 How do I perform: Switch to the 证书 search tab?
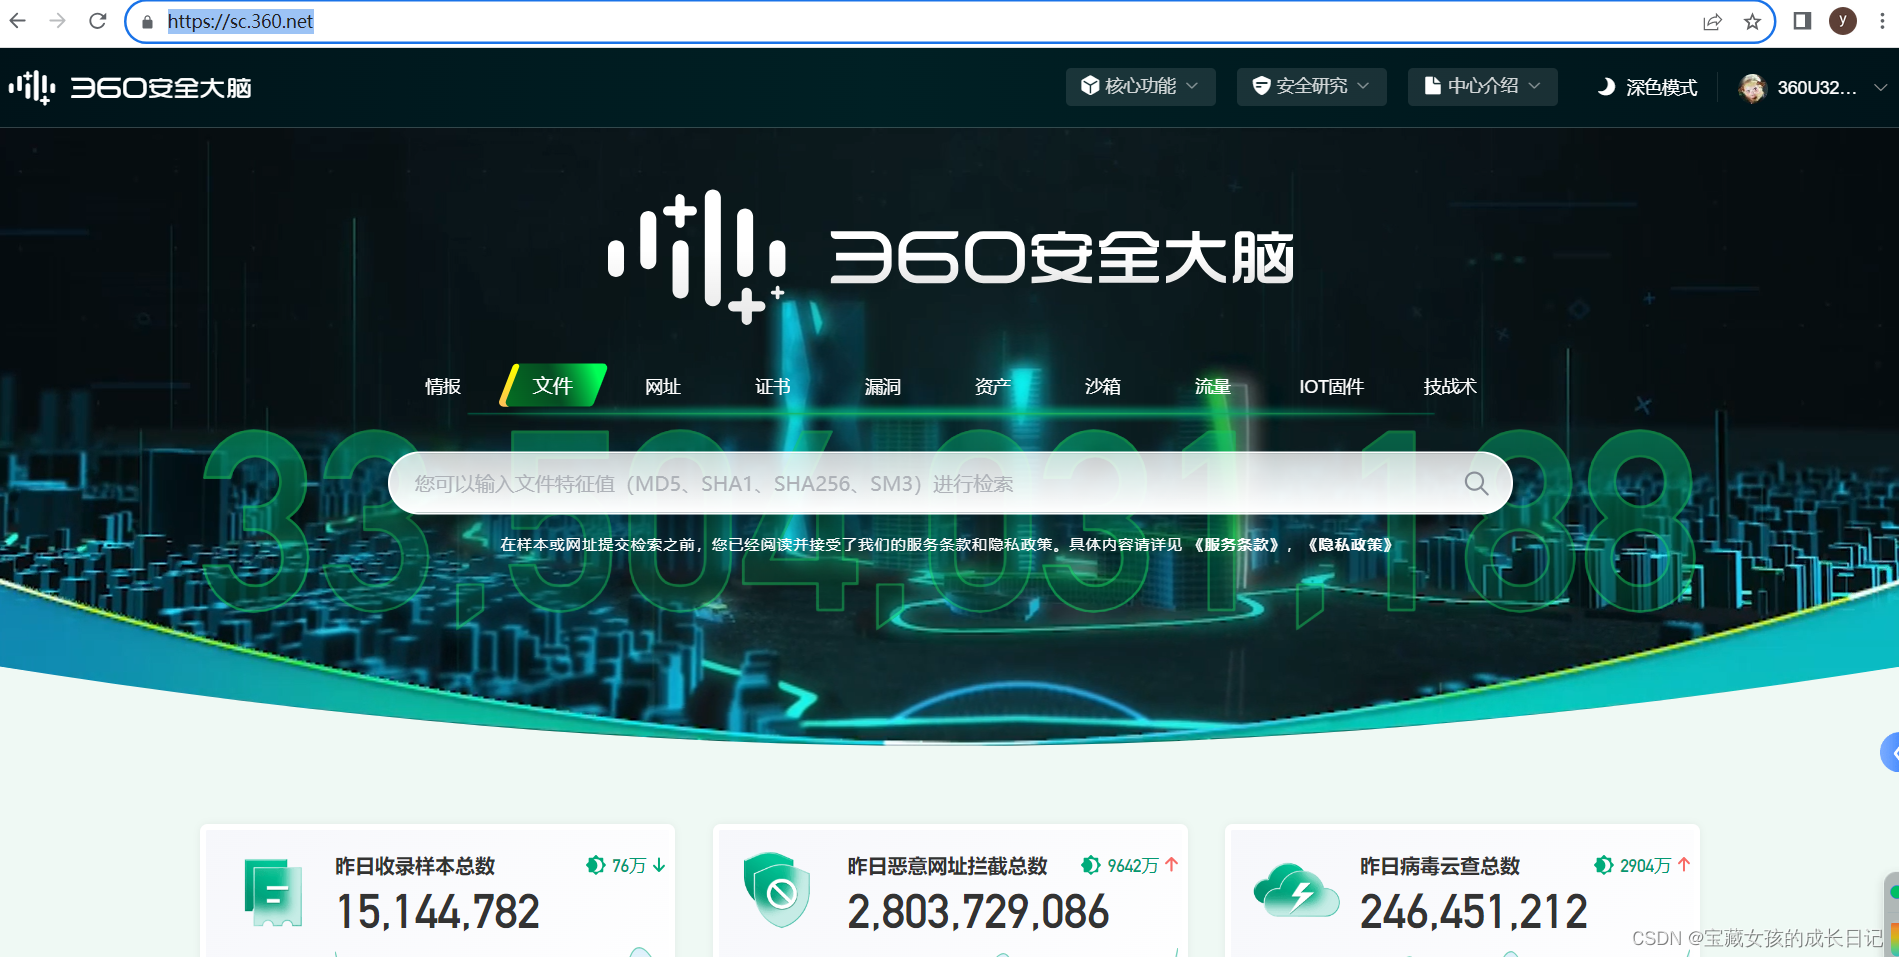tap(773, 386)
